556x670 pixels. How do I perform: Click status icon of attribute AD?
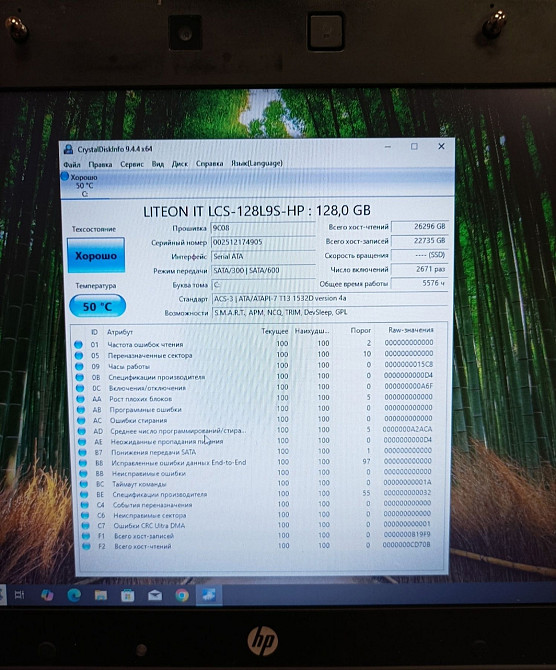pos(82,431)
